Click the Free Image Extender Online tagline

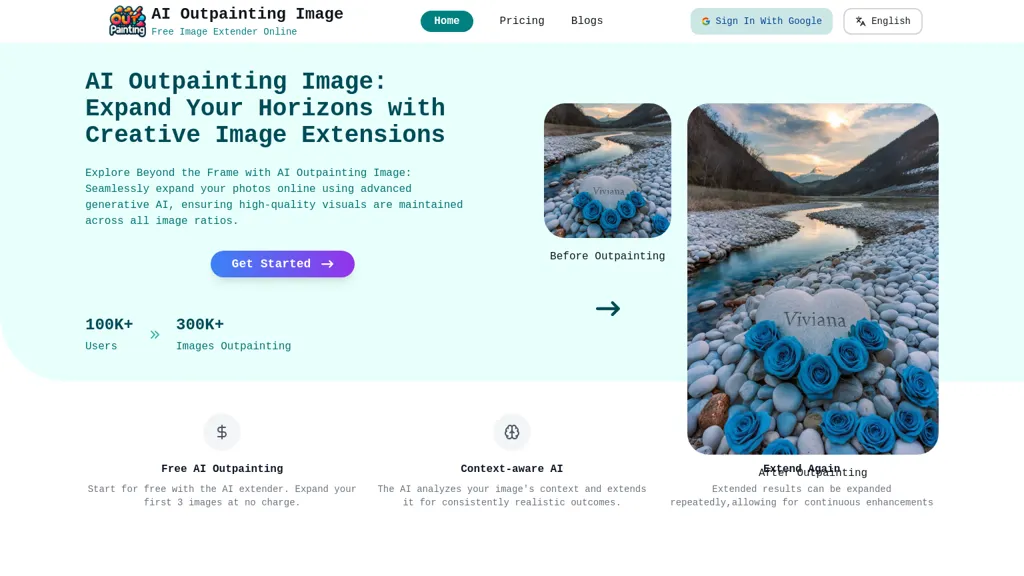pyautogui.click(x=224, y=31)
